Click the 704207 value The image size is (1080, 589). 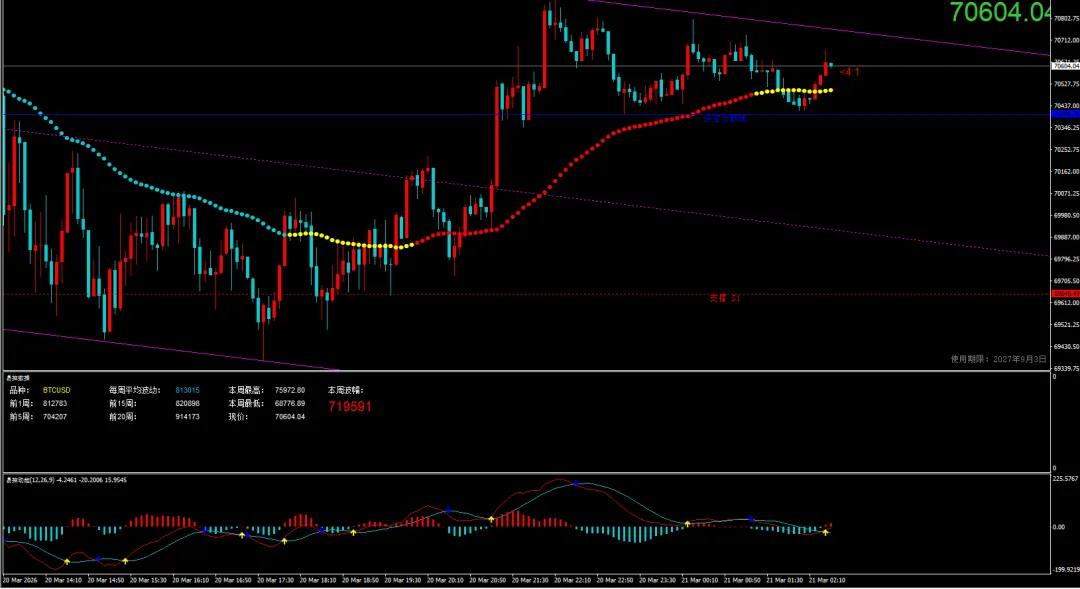[x=55, y=417]
